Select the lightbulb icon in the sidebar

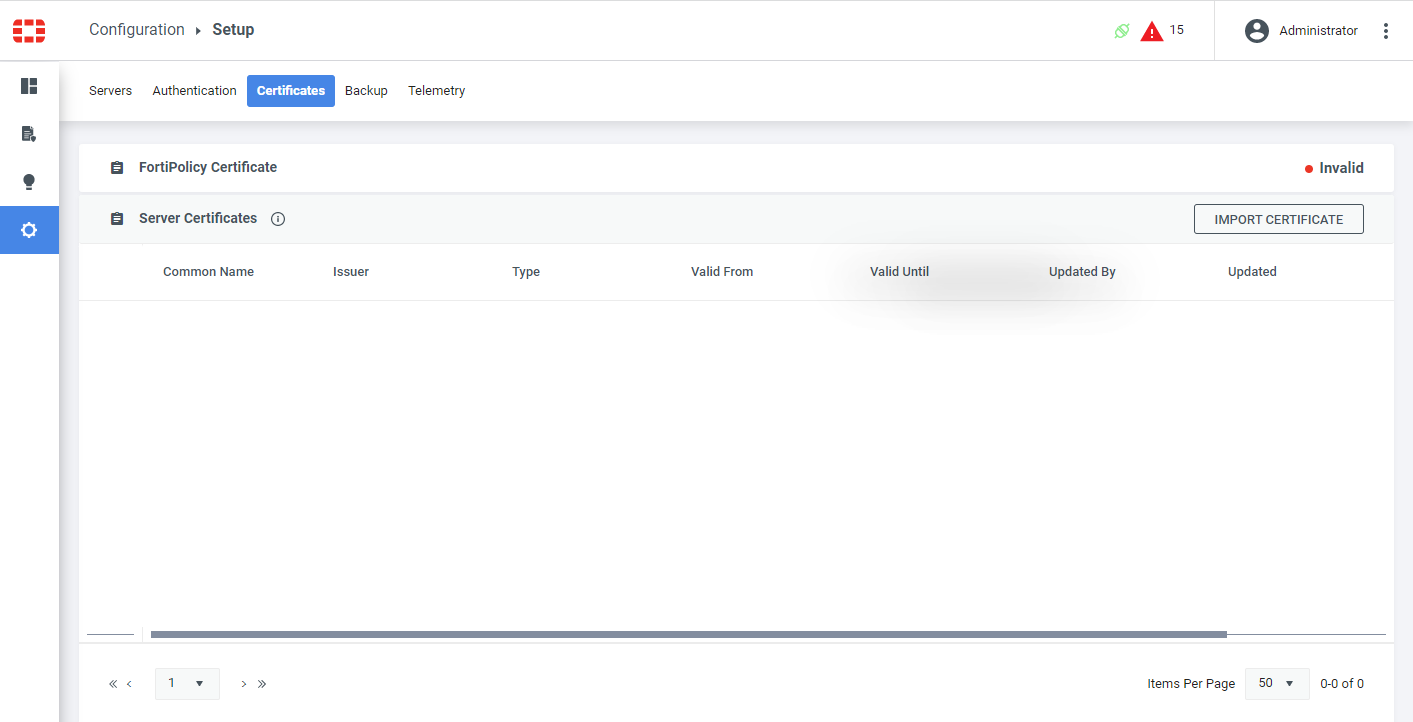pyautogui.click(x=29, y=182)
